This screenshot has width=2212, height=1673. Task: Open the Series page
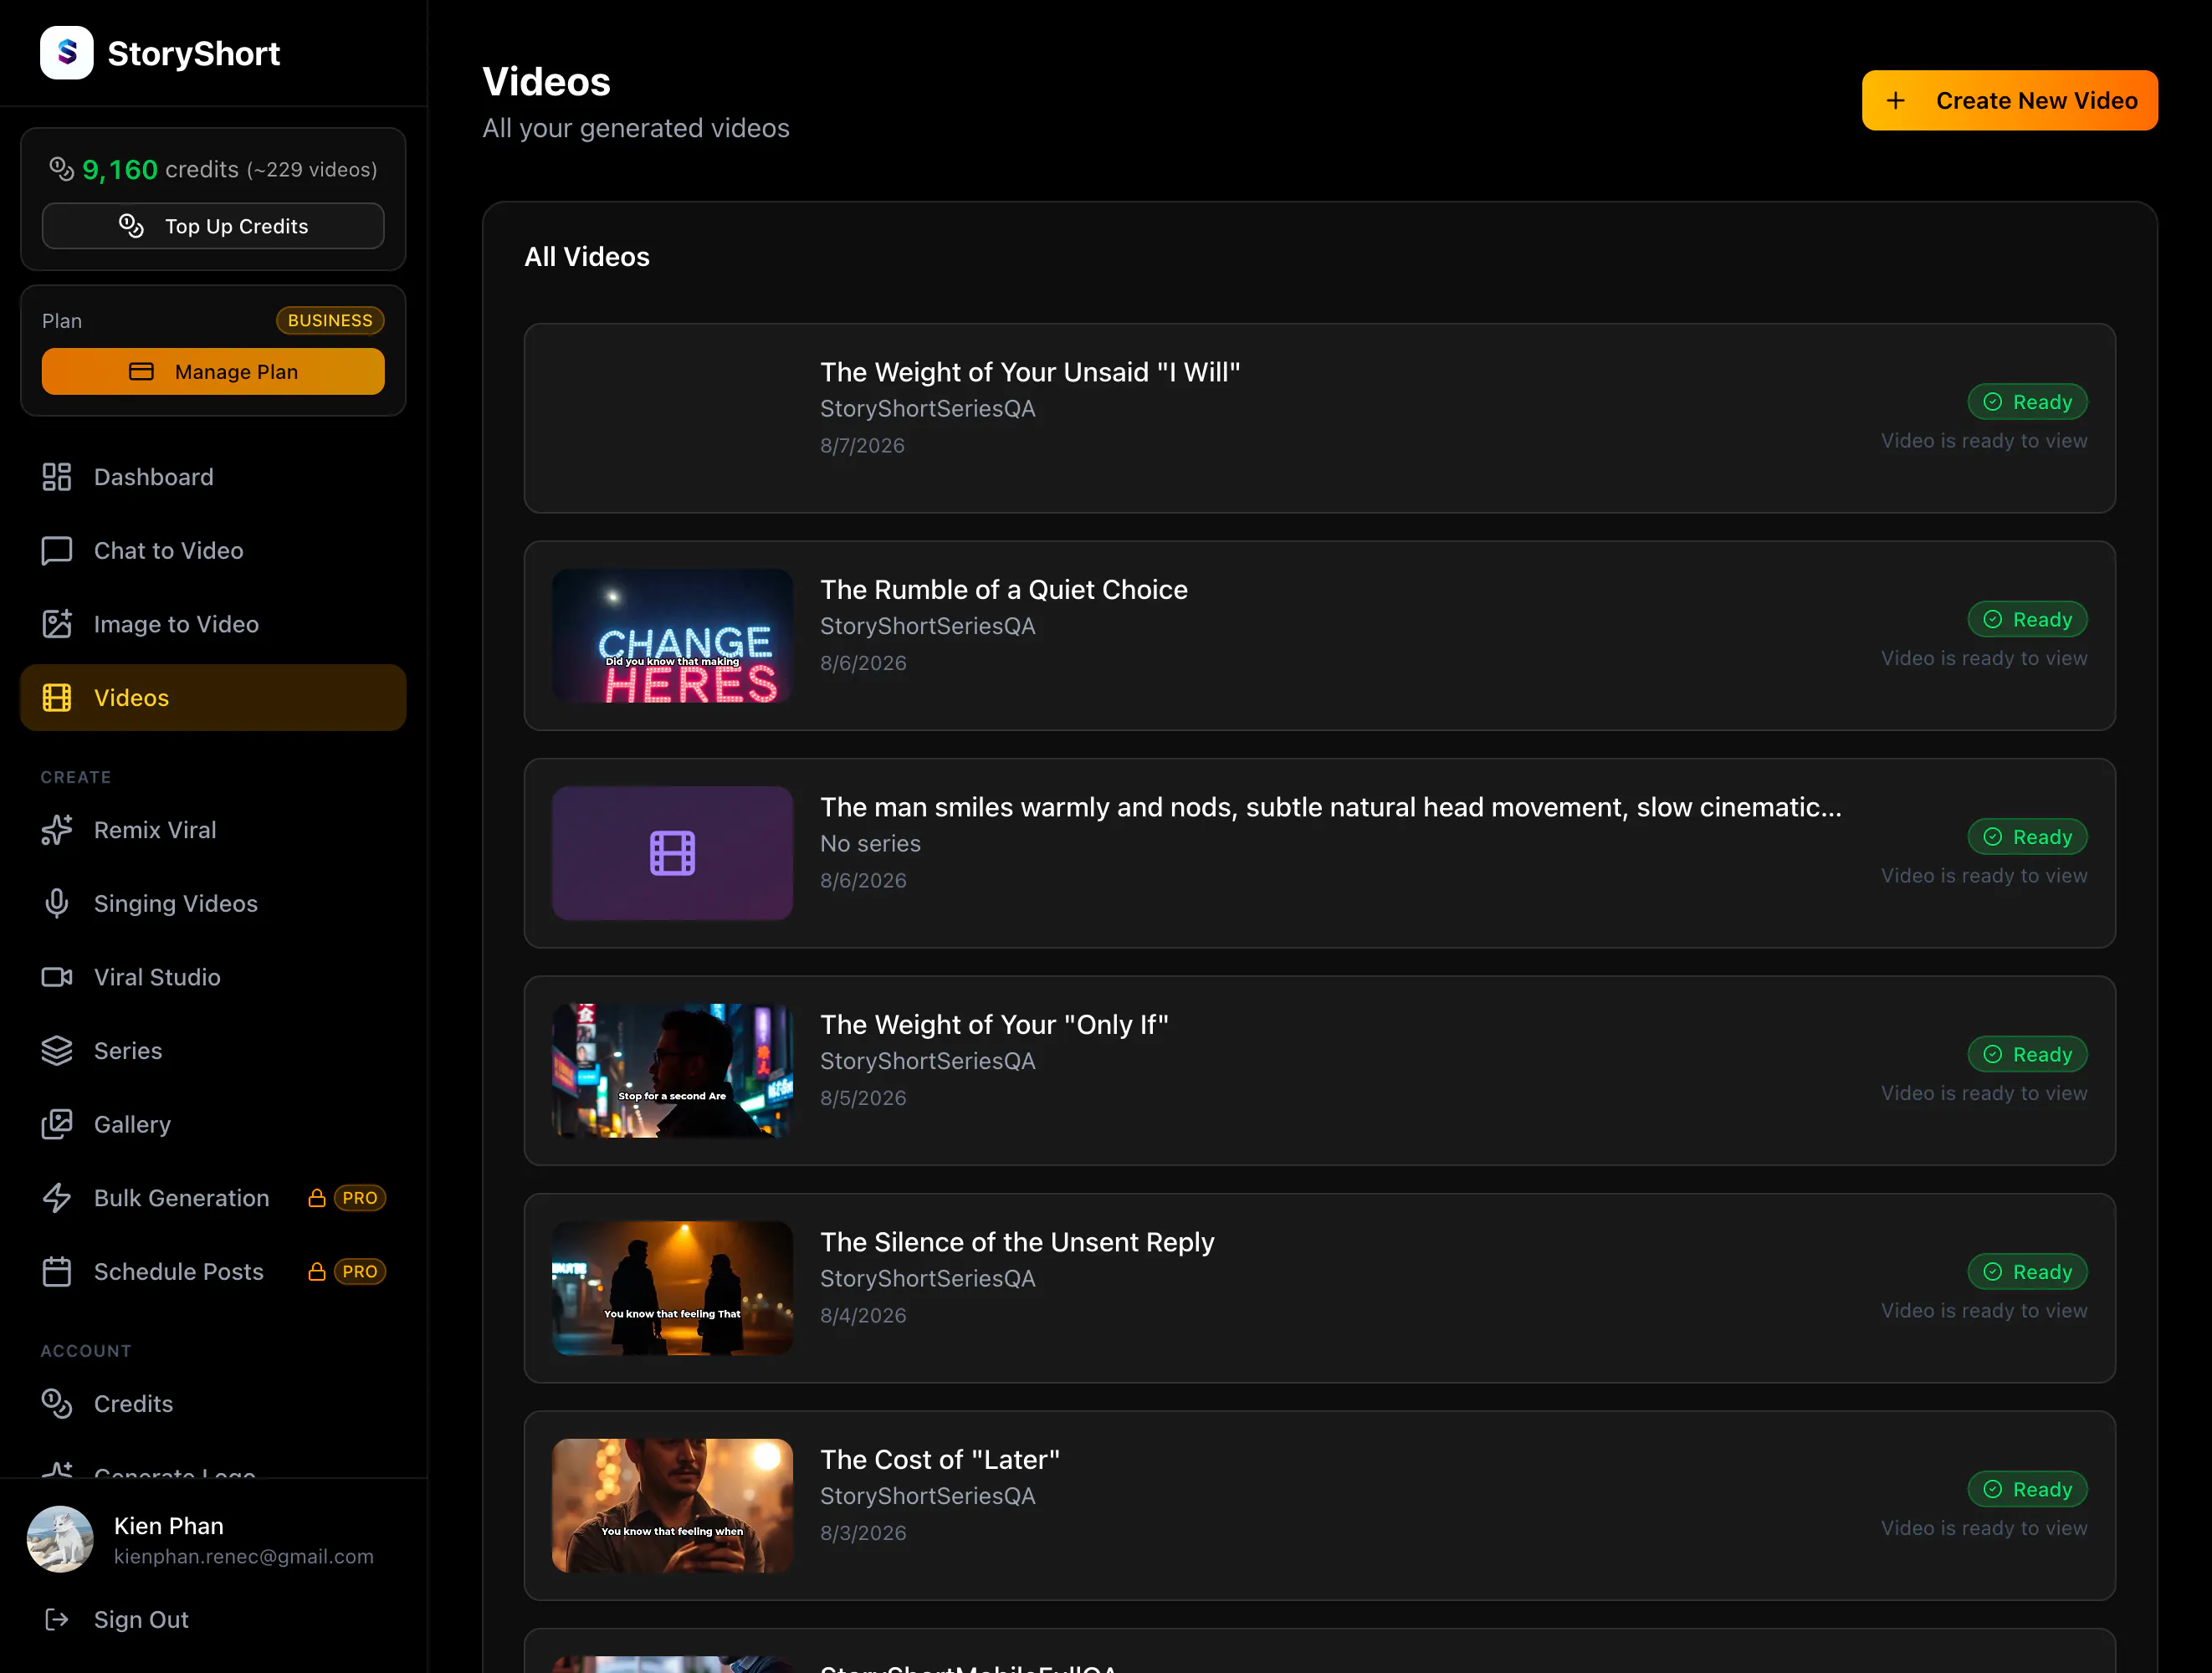point(213,1051)
